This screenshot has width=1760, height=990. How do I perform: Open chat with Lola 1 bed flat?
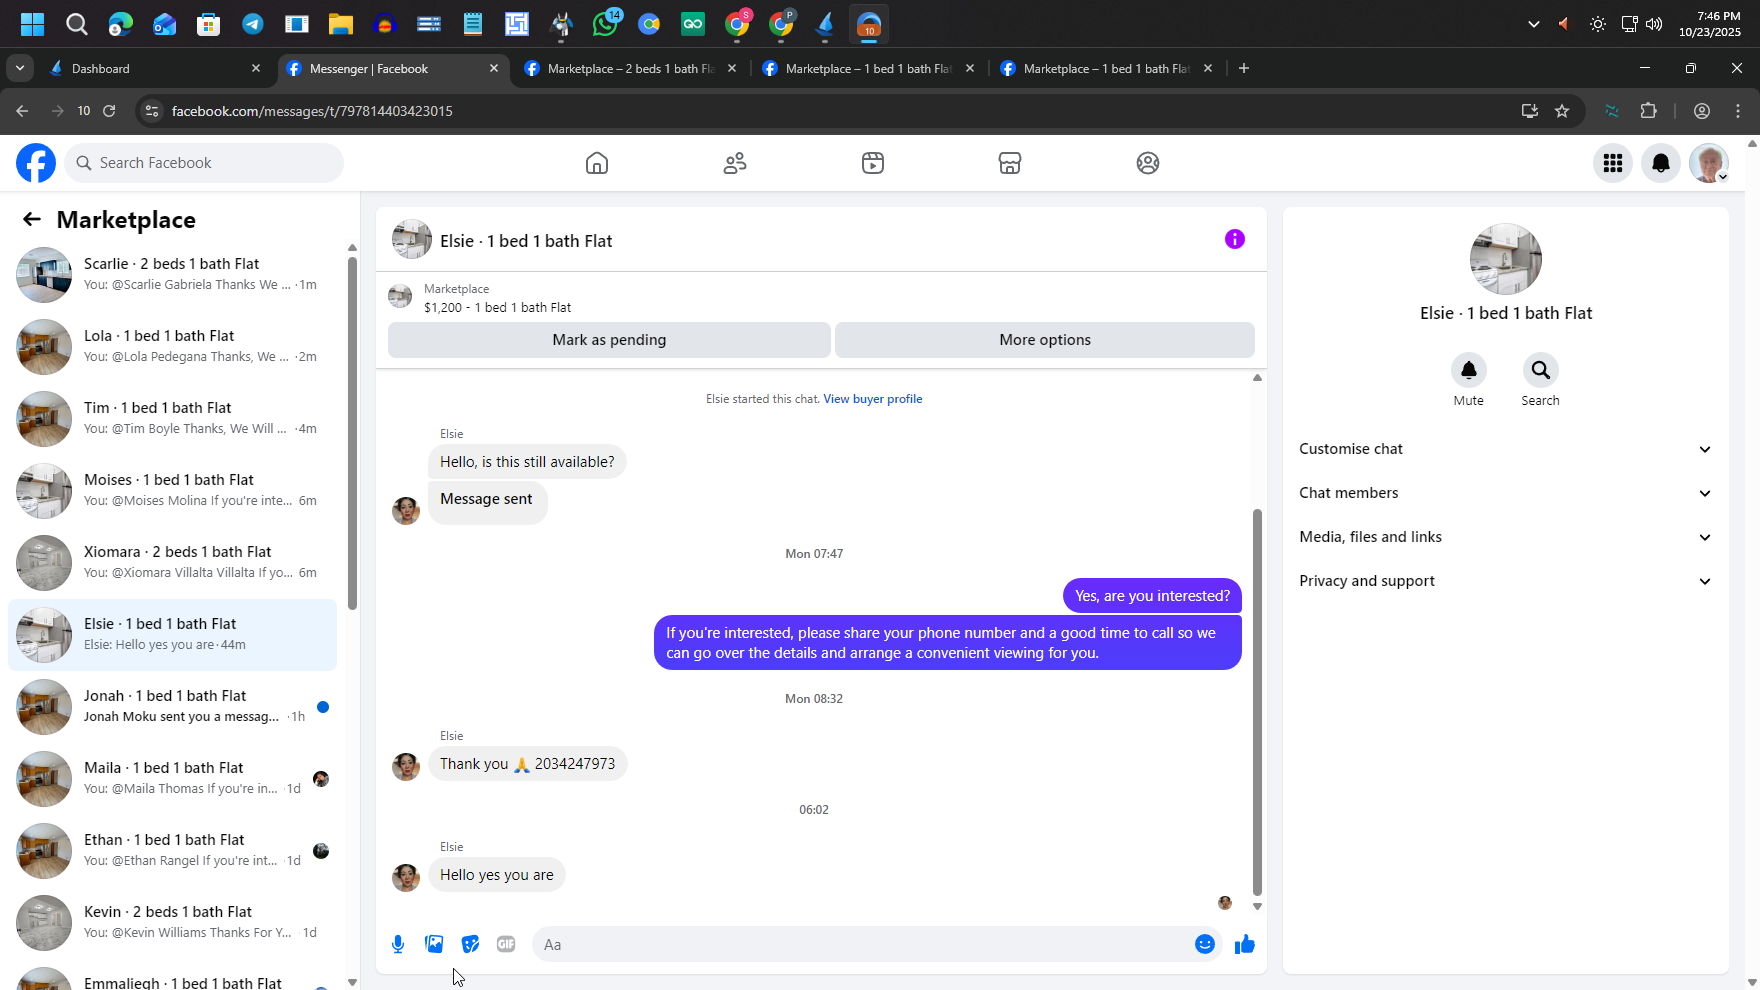[172, 346]
